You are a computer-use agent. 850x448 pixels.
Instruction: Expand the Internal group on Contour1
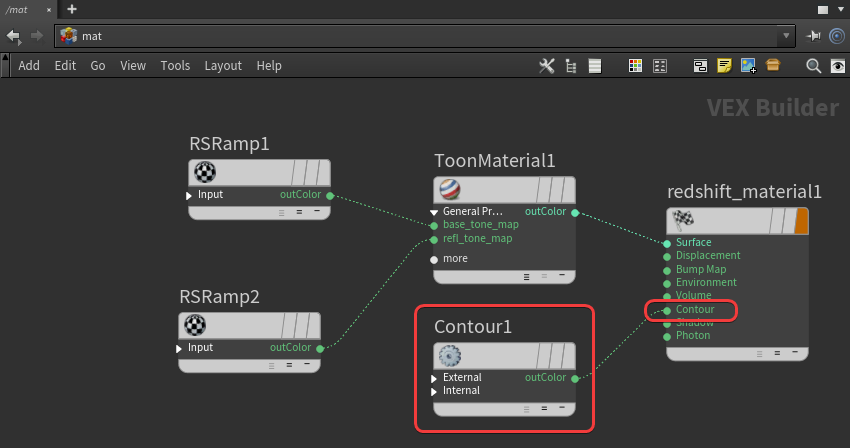(434, 392)
